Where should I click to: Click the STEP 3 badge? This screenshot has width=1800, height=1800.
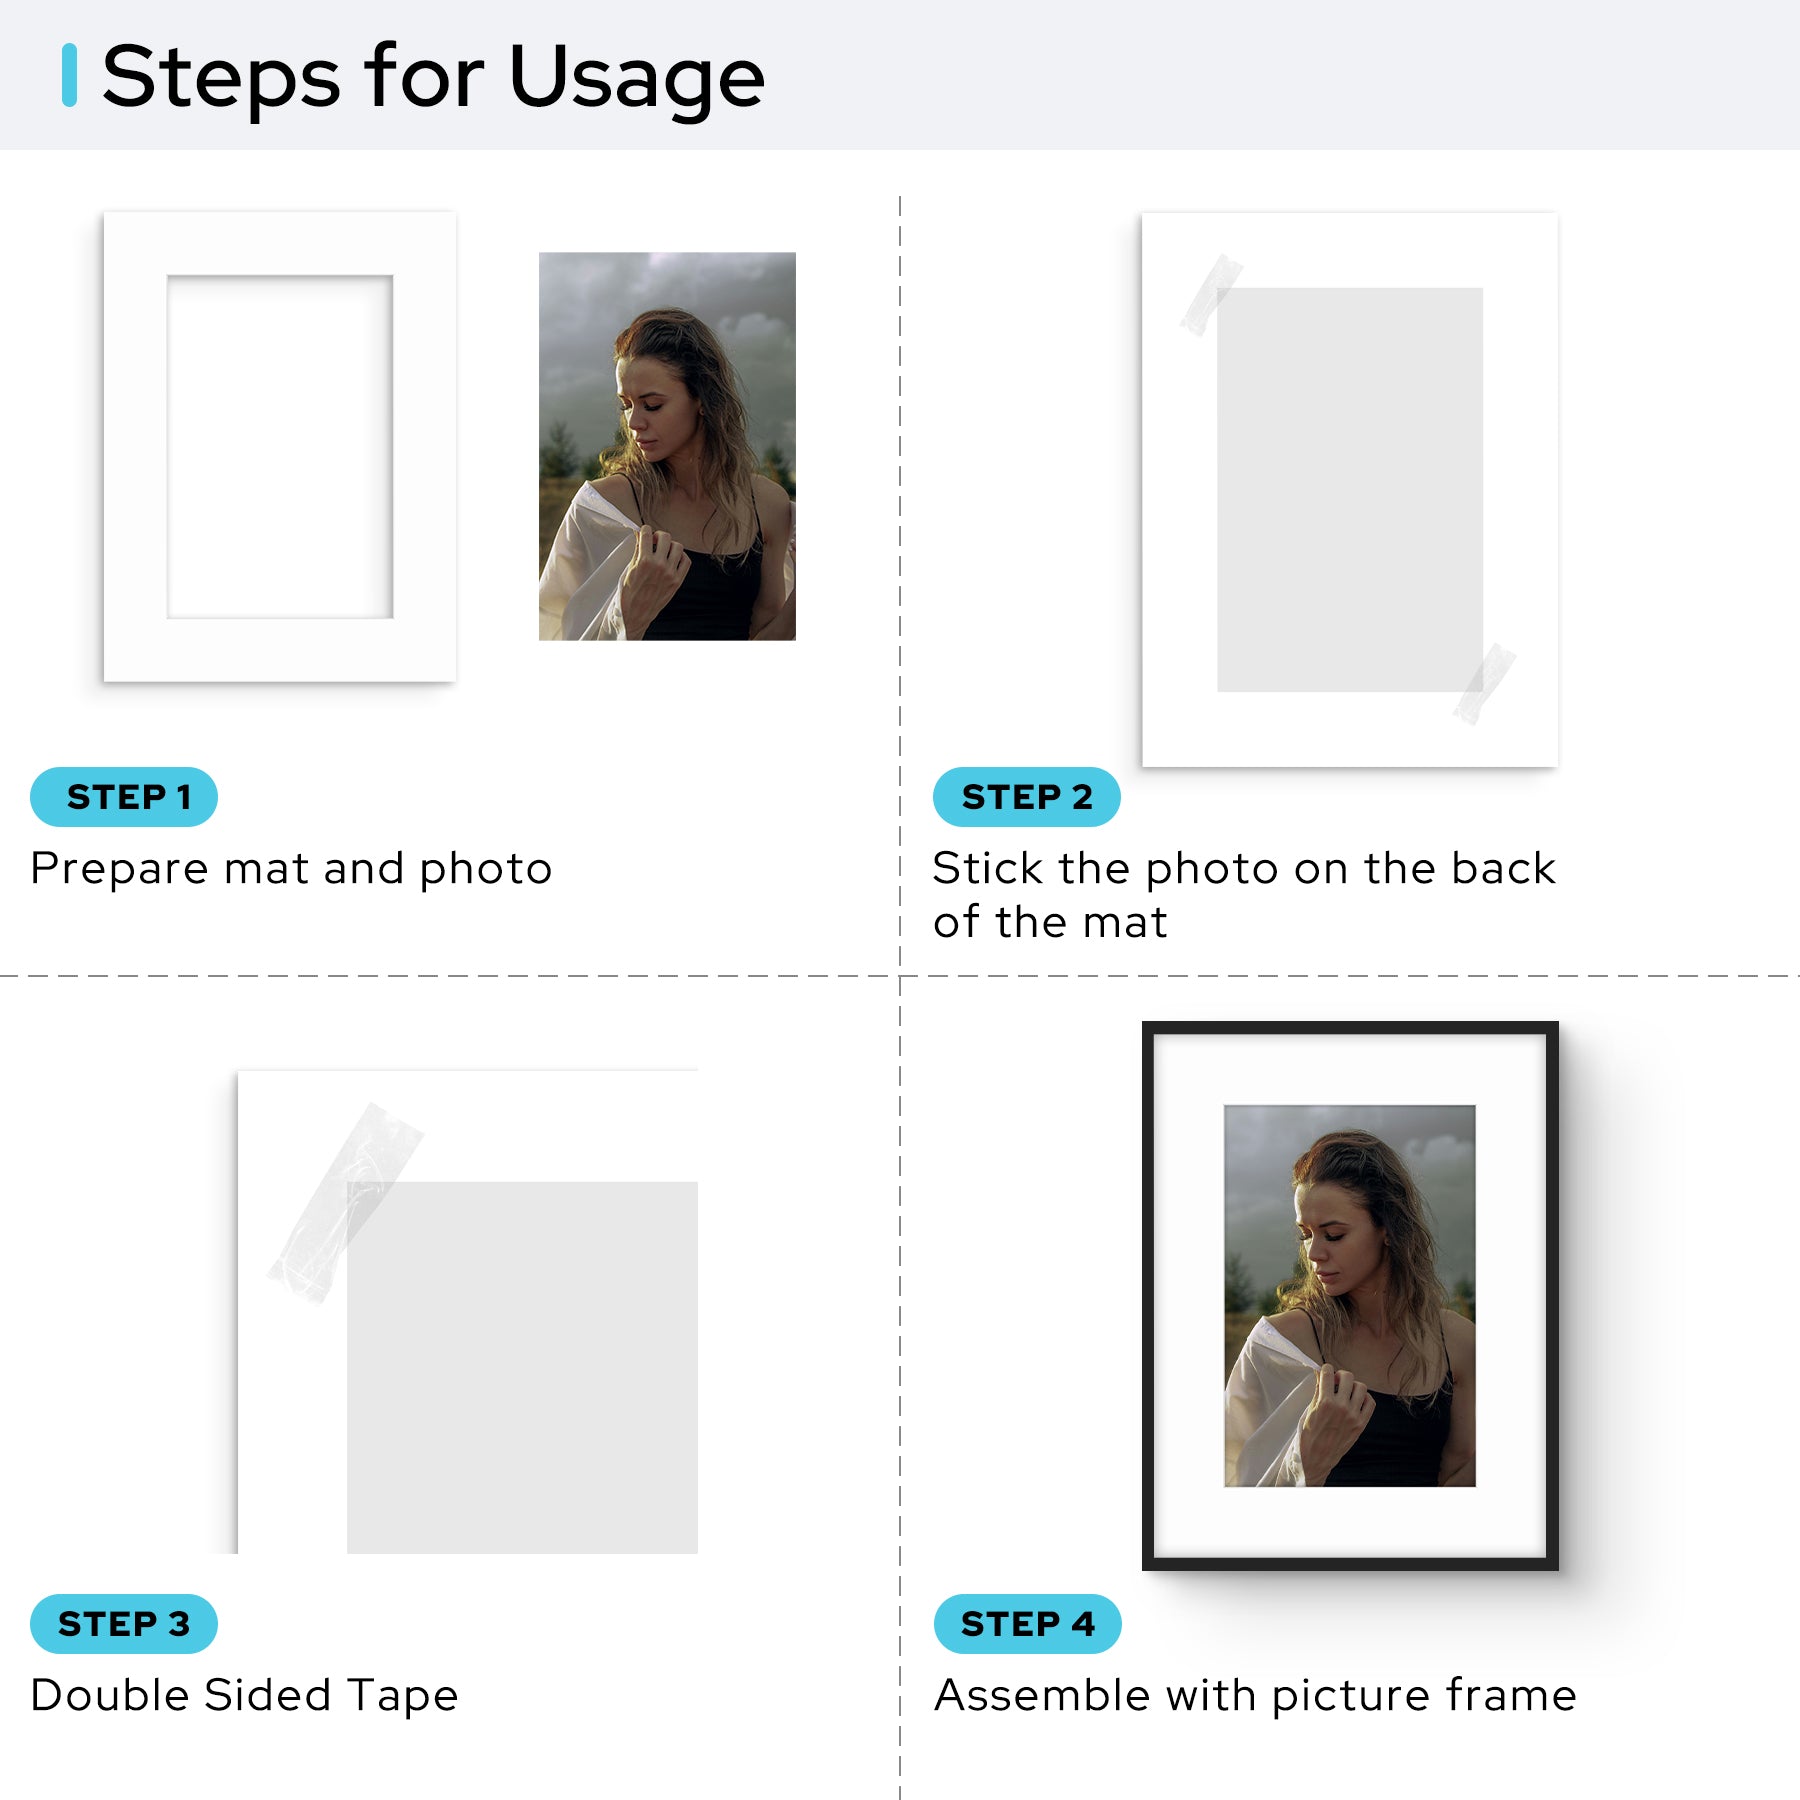124,1624
